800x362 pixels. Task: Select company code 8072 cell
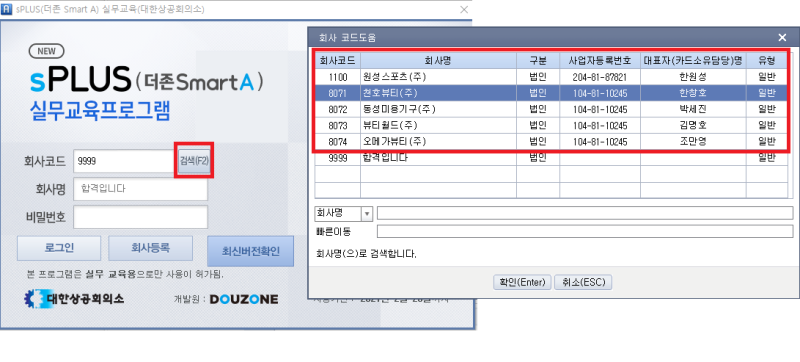337,109
